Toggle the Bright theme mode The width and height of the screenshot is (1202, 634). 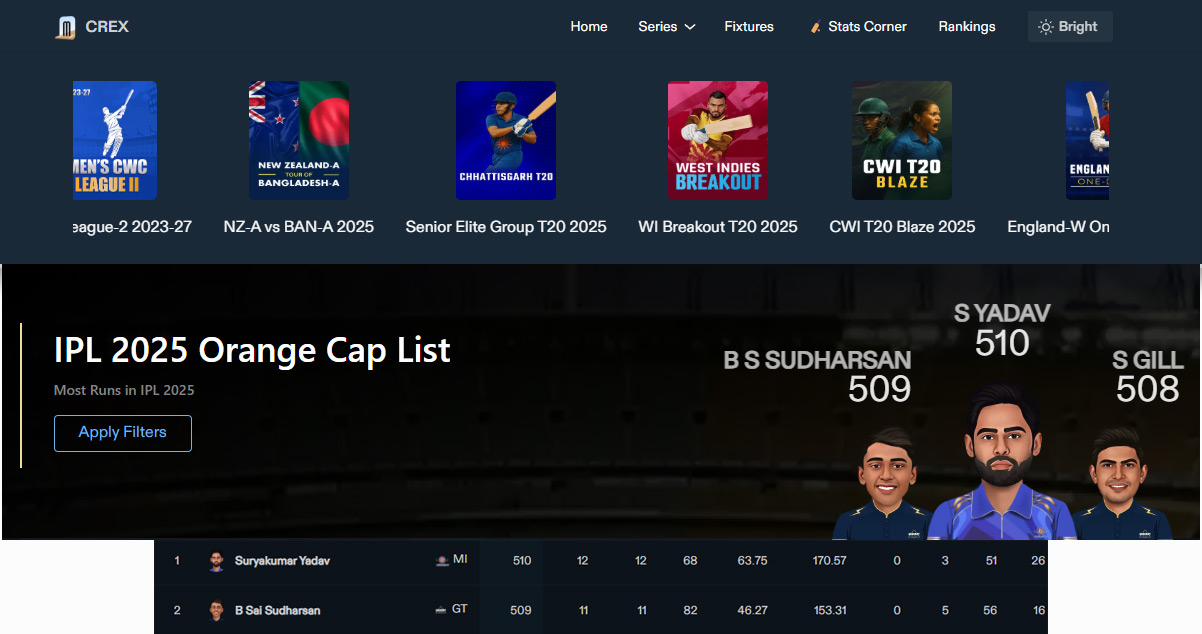tap(1069, 27)
